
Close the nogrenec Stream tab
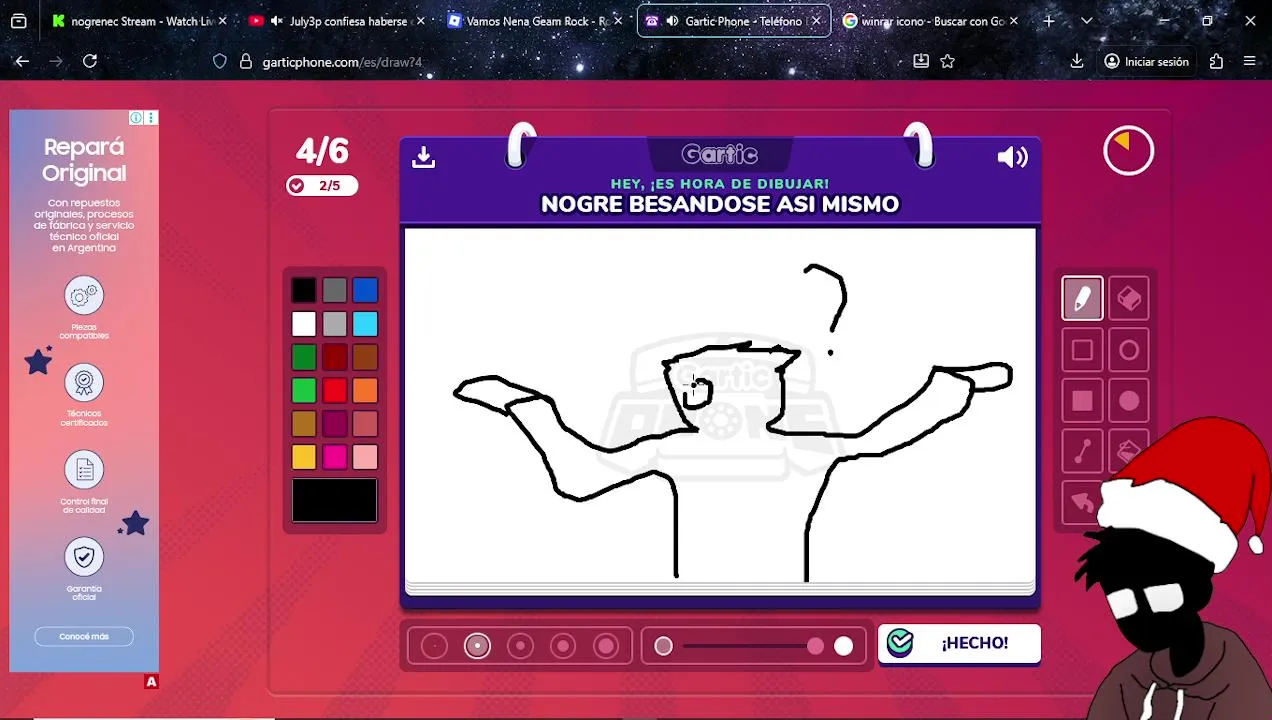tap(222, 21)
